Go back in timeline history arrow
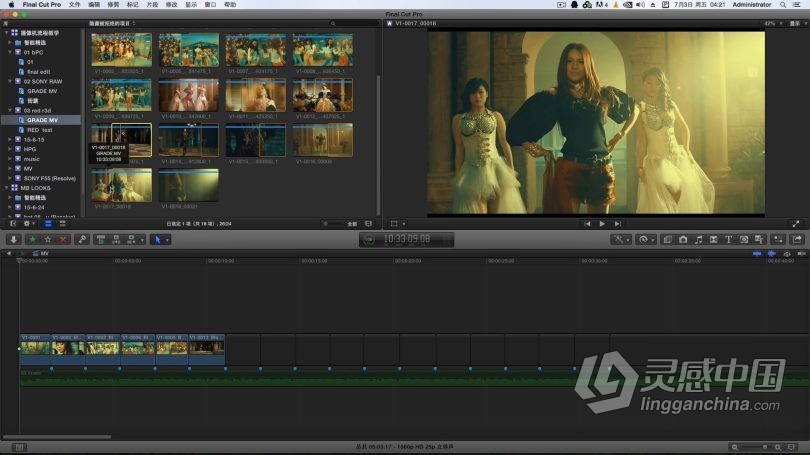Image resolution: width=810 pixels, height=455 pixels. 9,254
